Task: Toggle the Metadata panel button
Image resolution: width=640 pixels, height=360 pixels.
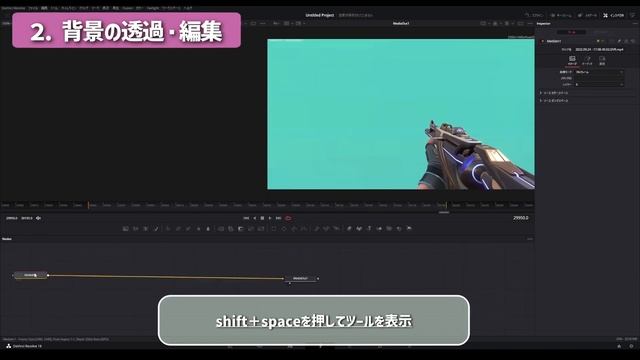Action: (588, 15)
